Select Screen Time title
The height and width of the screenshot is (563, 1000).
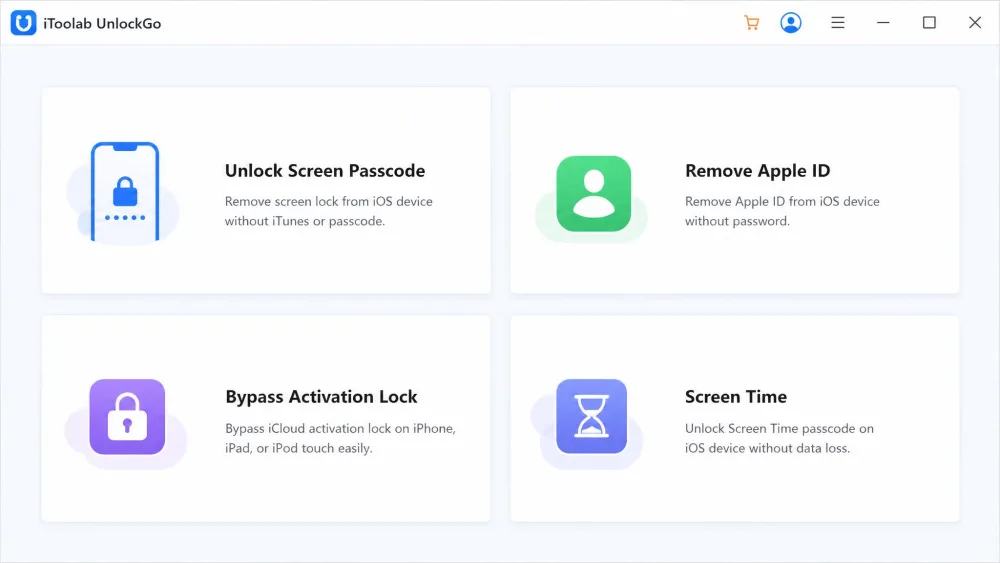[x=736, y=397]
